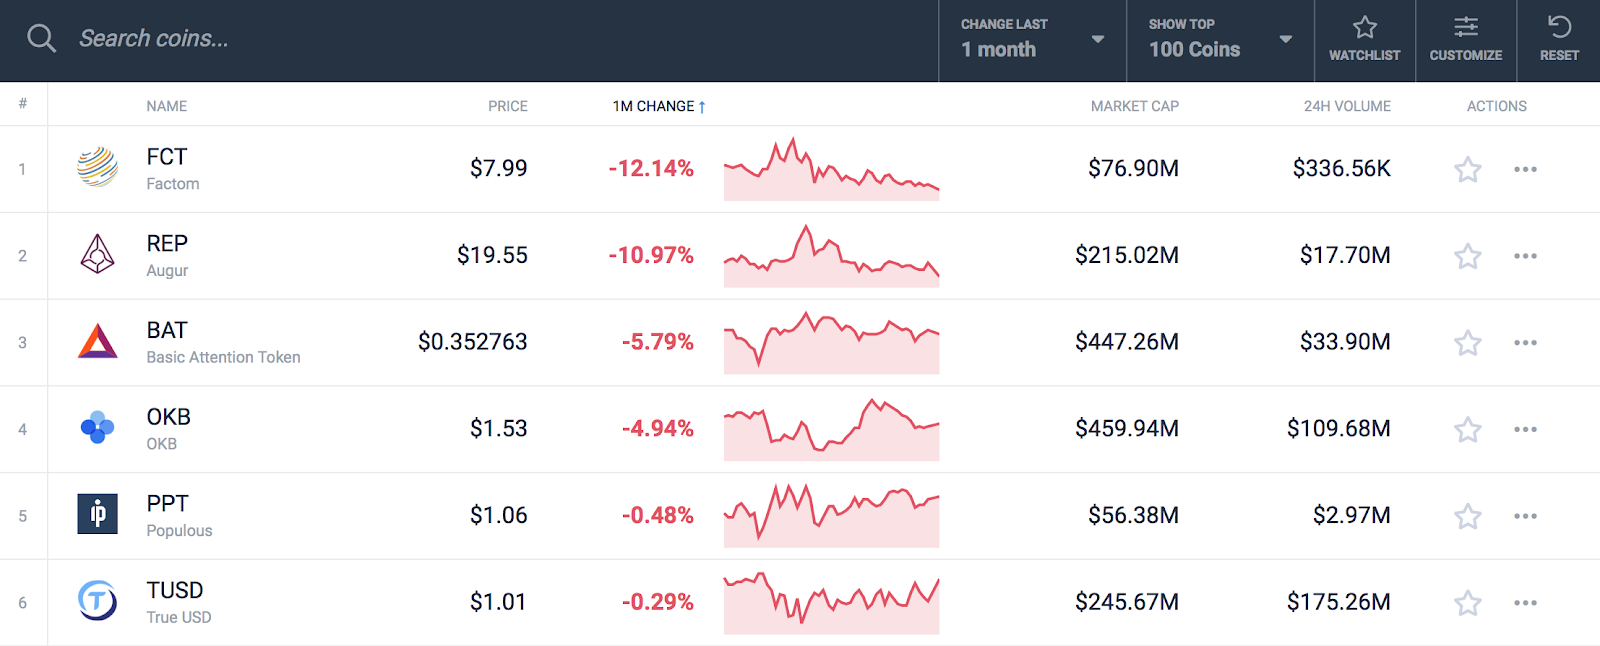Click the Factom coin logo
Image resolution: width=1600 pixels, height=646 pixels.
tap(98, 168)
